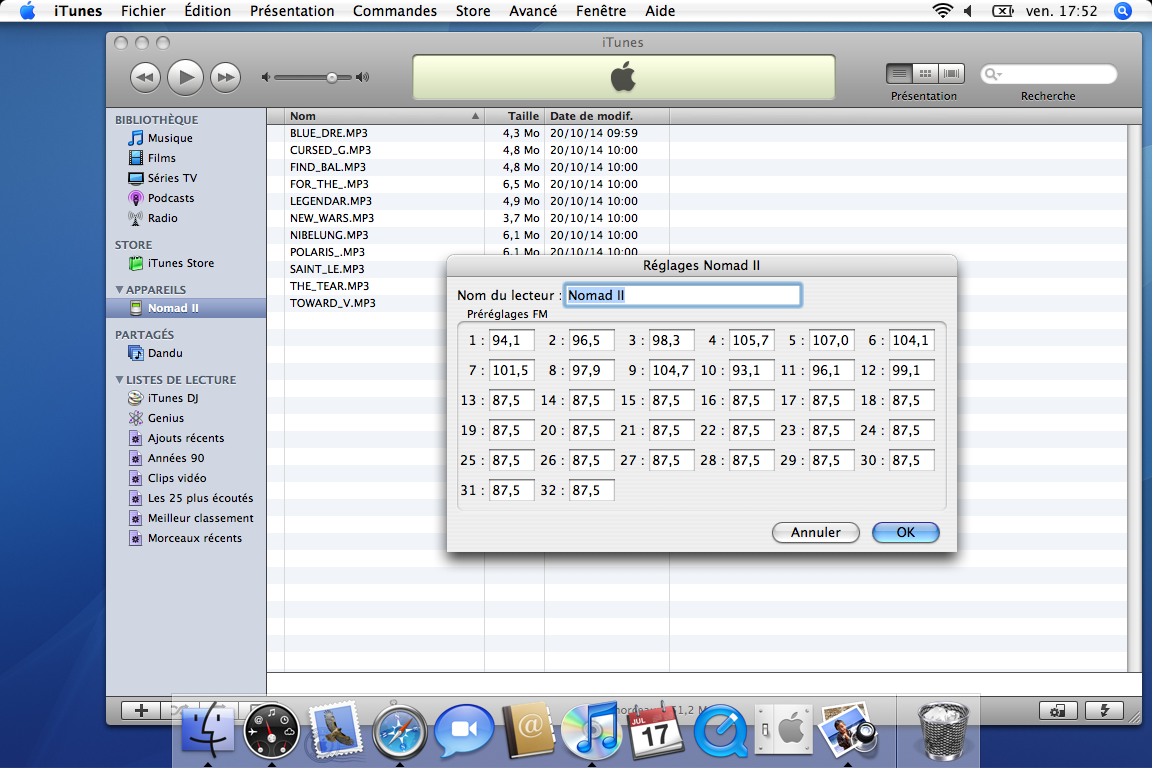Screen dimensions: 1152x768
Task: Open the iTunes DJ playlist
Action: 173,398
